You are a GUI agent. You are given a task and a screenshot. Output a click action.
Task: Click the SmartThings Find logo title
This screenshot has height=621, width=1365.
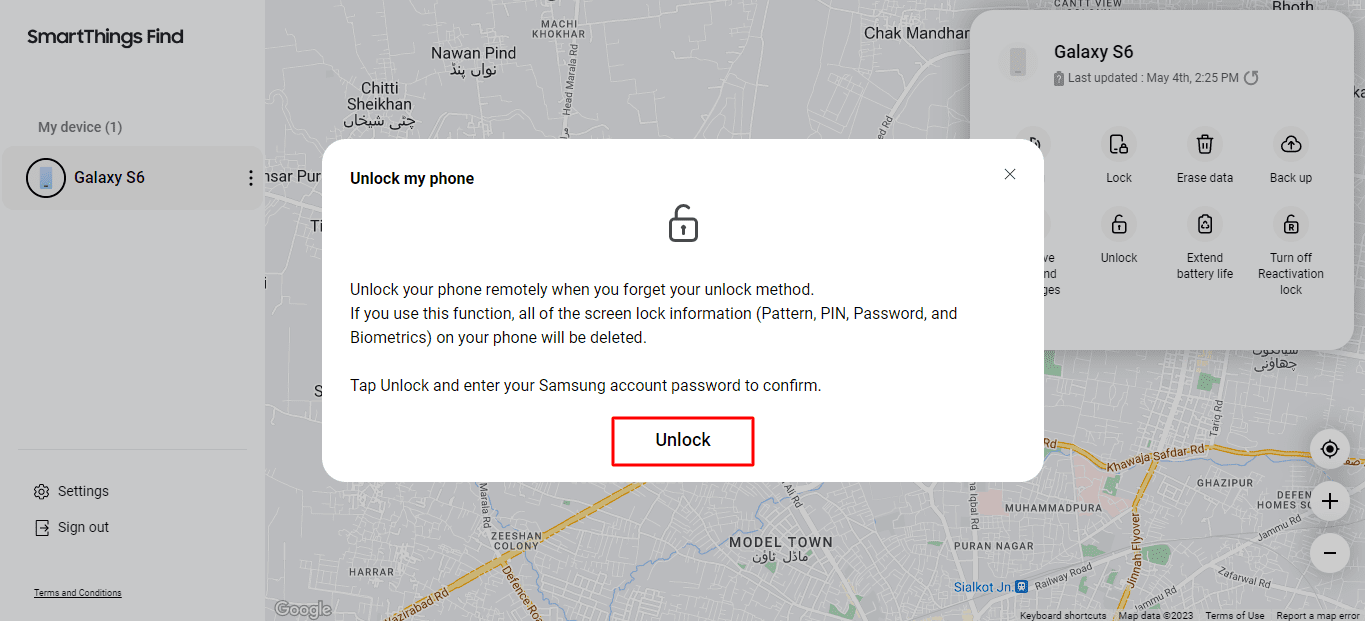tap(105, 37)
